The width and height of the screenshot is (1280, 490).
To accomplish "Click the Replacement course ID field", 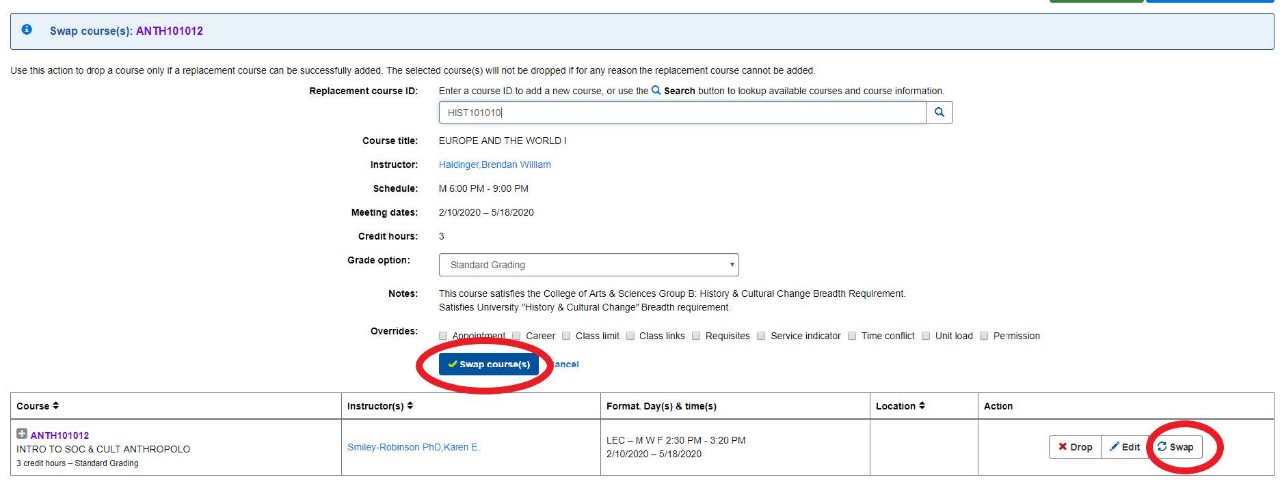I will [x=683, y=113].
